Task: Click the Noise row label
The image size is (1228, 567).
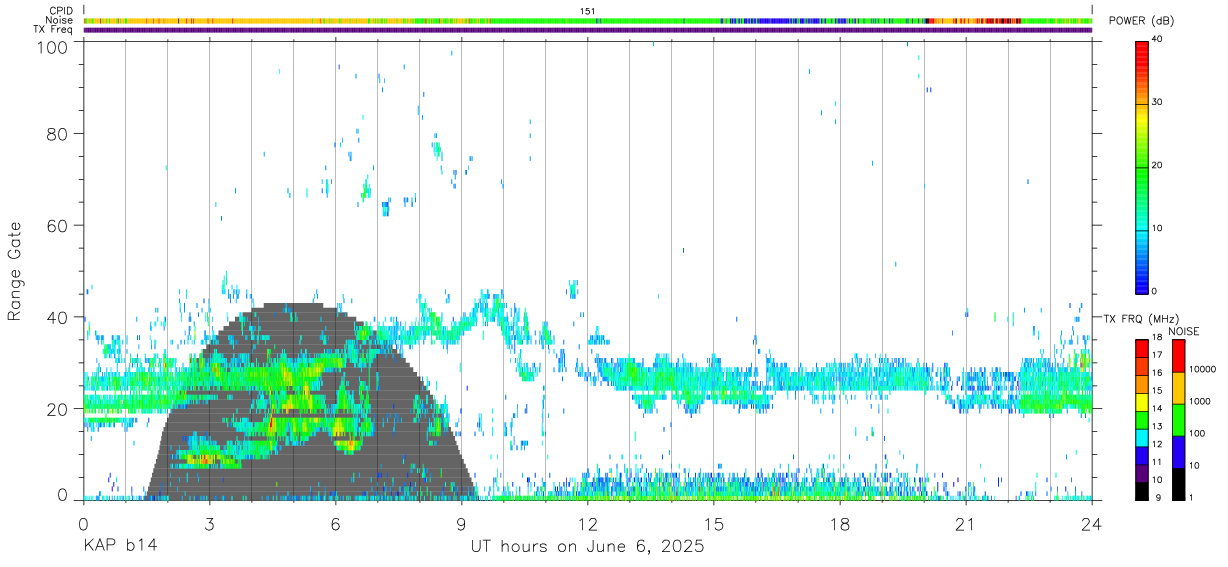Action: (x=58, y=20)
